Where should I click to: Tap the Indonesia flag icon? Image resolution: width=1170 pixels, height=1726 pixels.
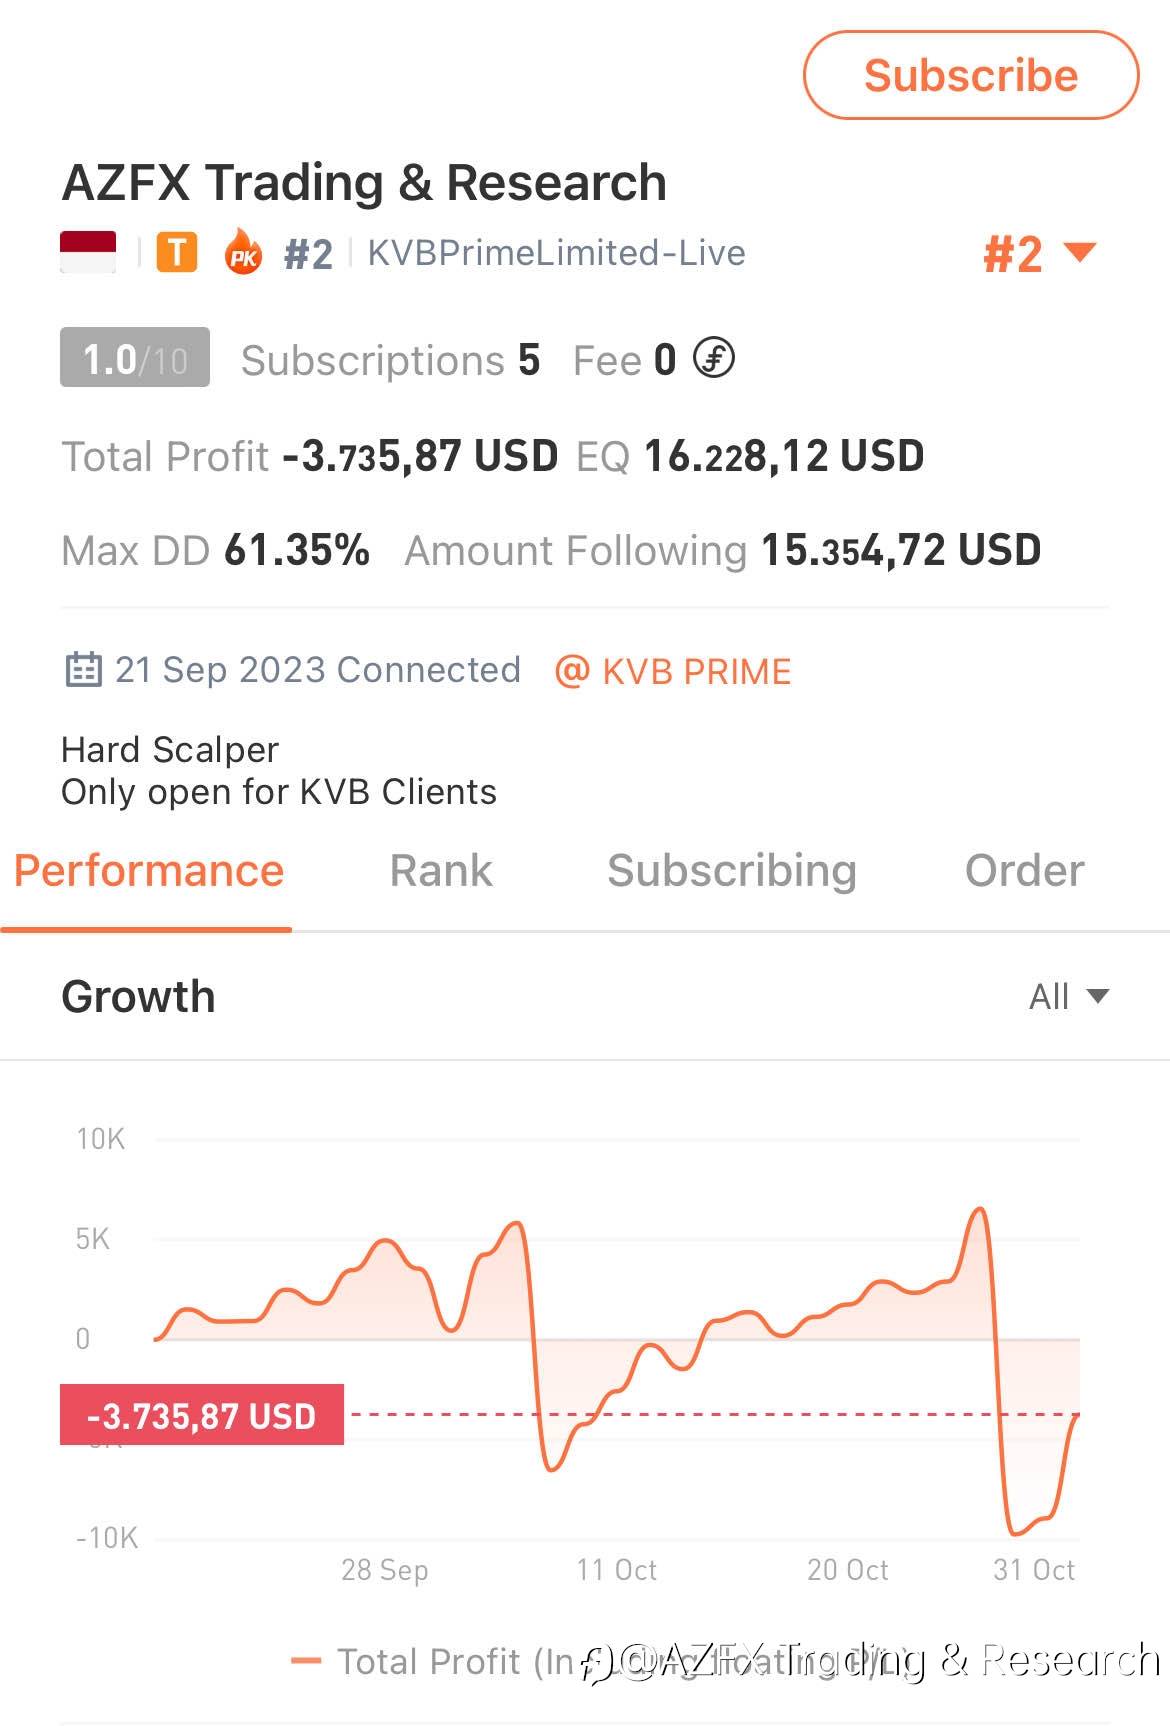click(88, 252)
